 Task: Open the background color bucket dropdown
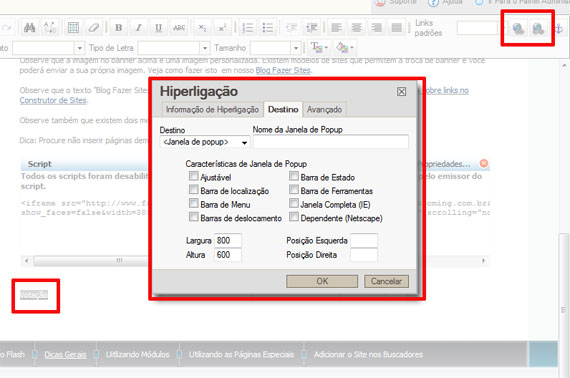(x=345, y=47)
